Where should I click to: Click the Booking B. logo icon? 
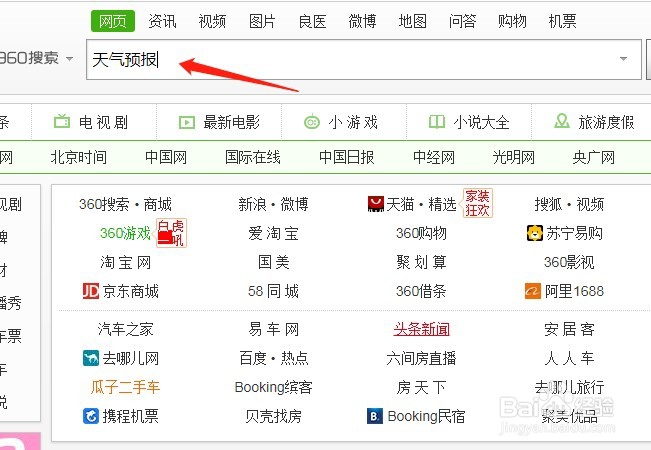(x=375, y=416)
